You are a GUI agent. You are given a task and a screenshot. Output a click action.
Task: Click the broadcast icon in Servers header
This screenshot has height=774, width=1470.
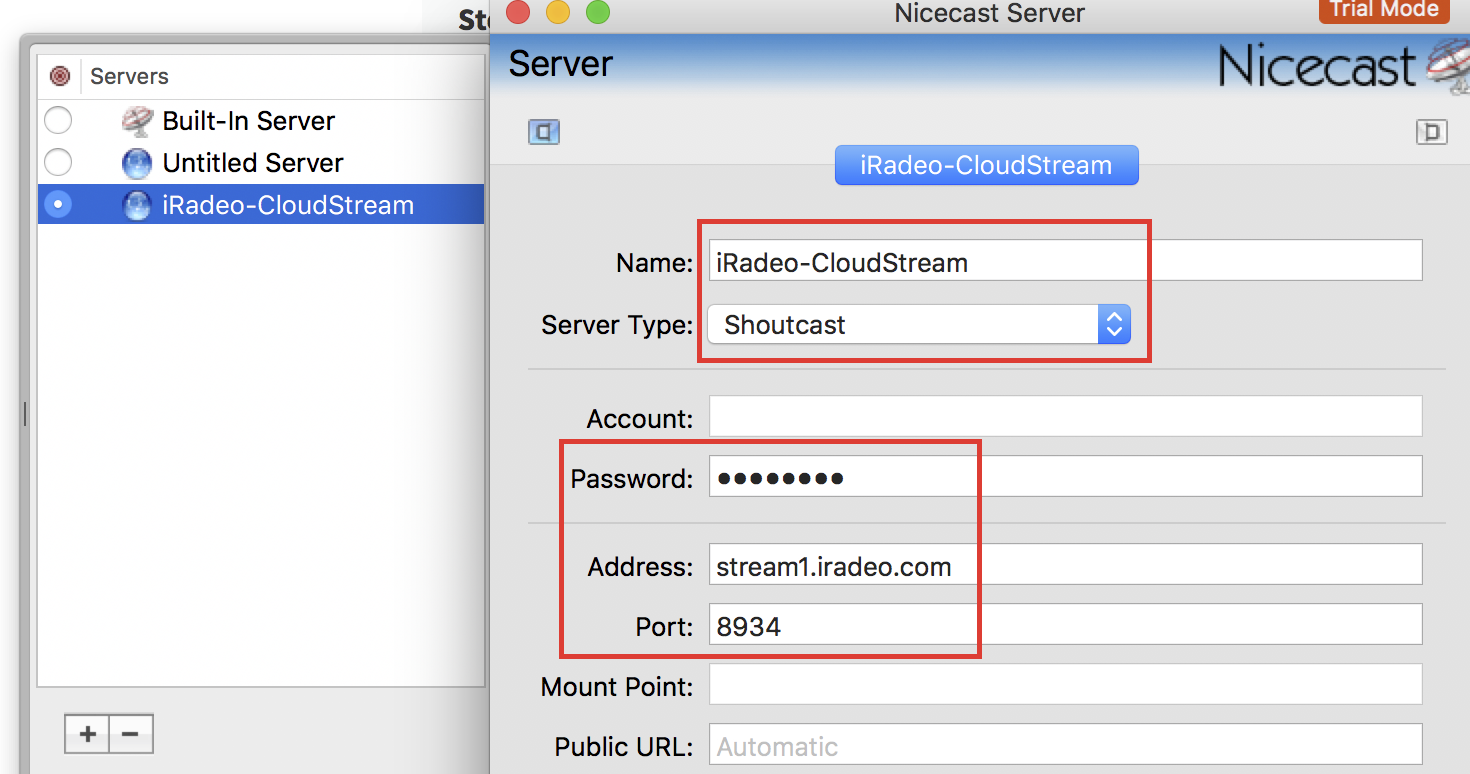(60, 76)
